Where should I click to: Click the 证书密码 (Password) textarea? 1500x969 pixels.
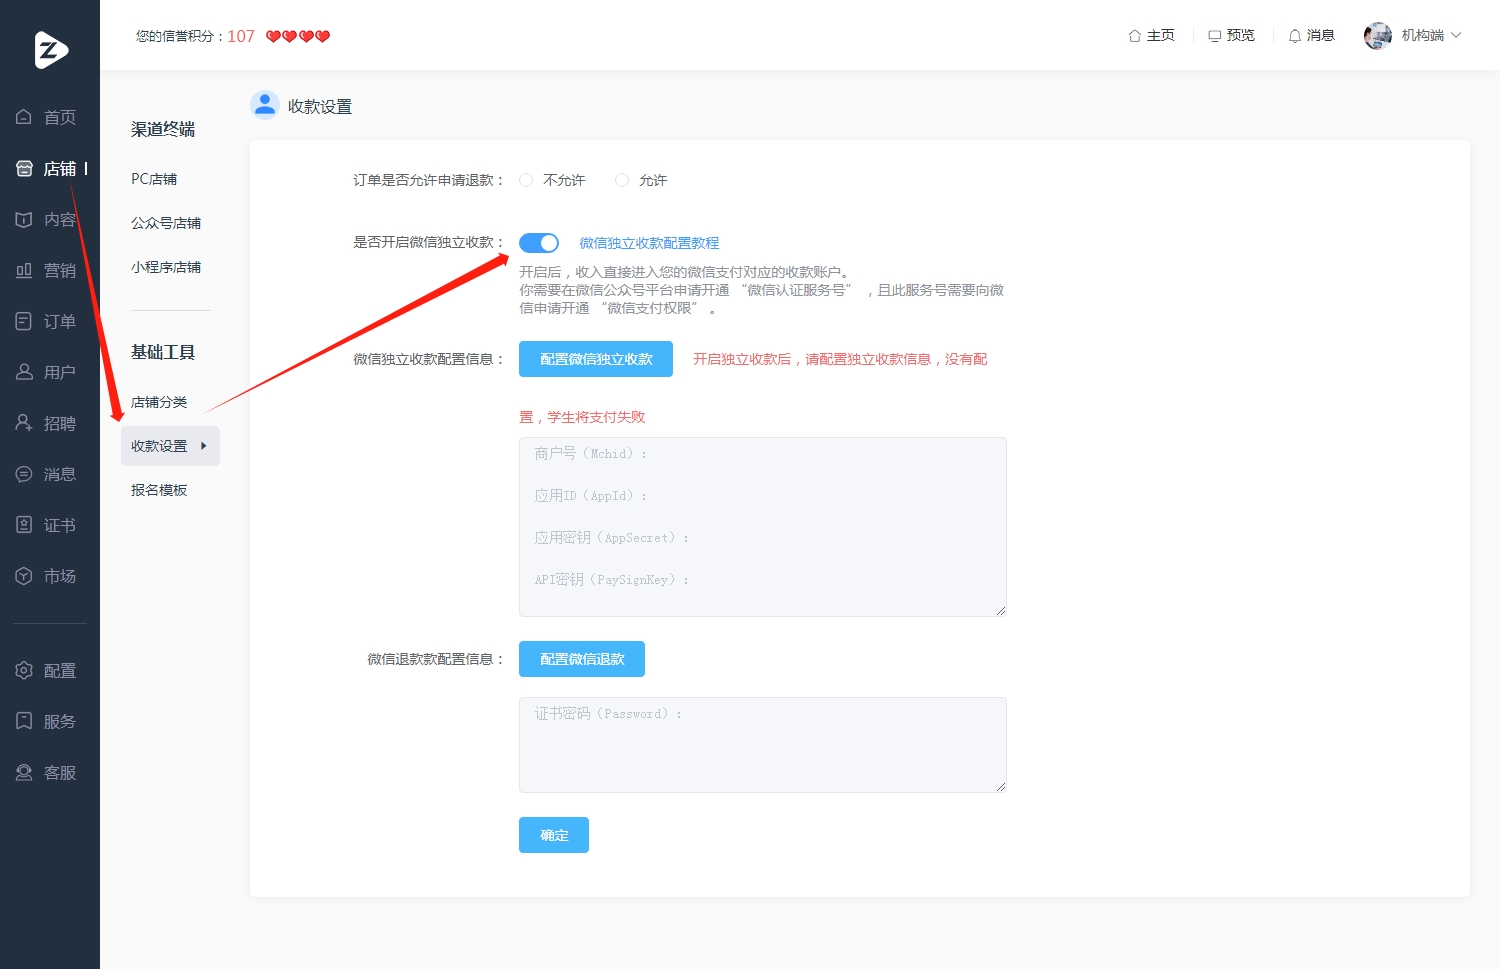pos(763,745)
